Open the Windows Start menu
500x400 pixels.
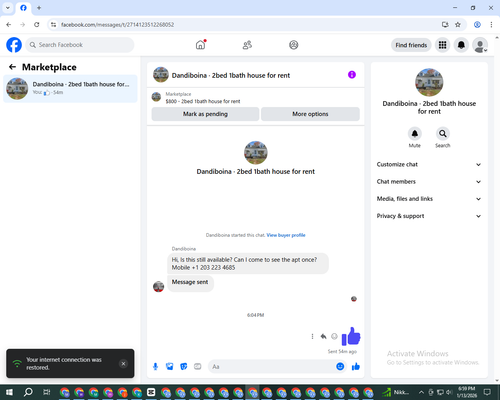9,392
